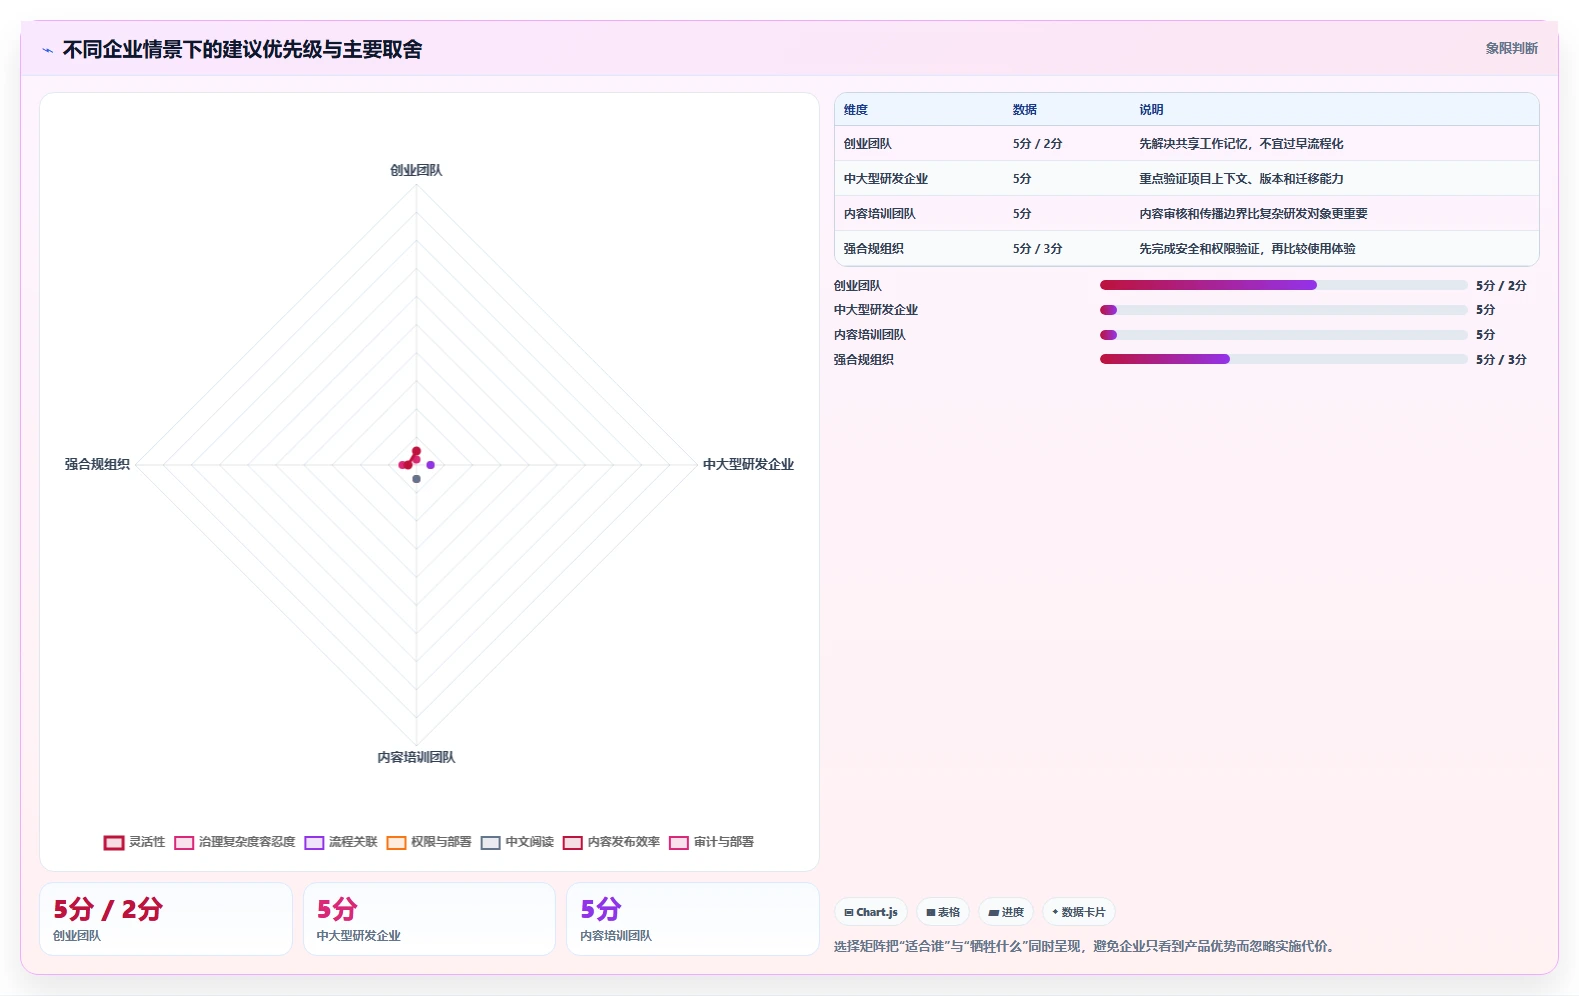
Task: Click the 内容培训团队 progress bar
Action: 1284,335
